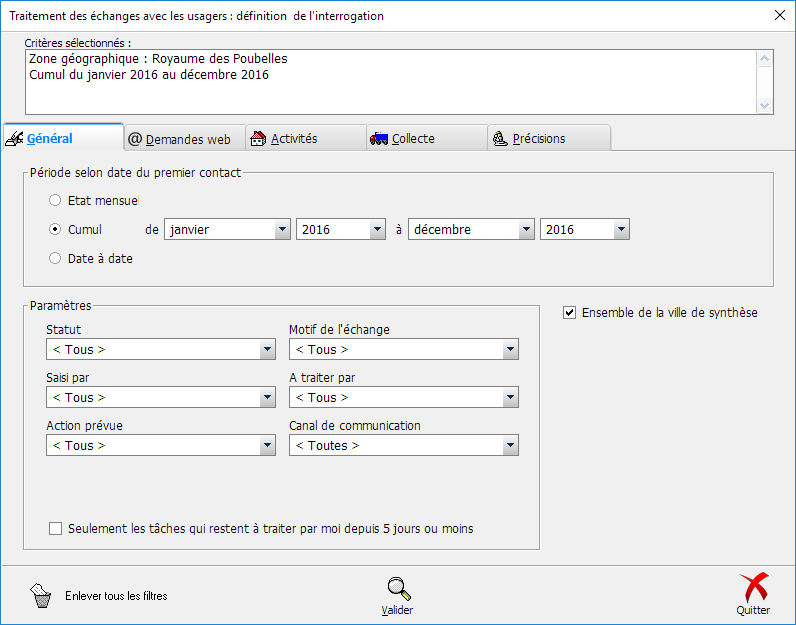Click the trash bin remove-filters icon
The image size is (796, 625).
(x=41, y=596)
